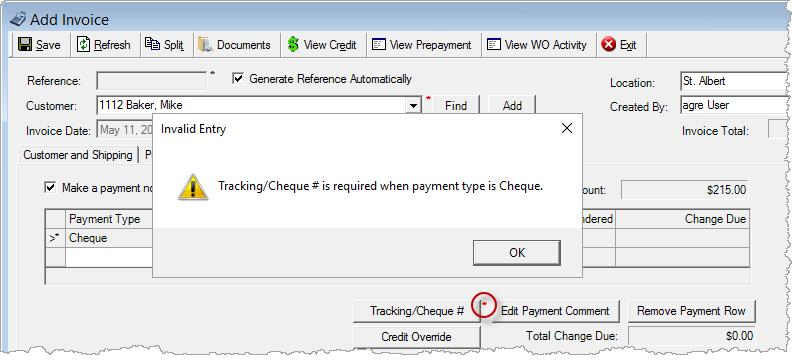Toggle the Make a payment now checkbox
Screen dimensions: 792x362
[x=51, y=188]
